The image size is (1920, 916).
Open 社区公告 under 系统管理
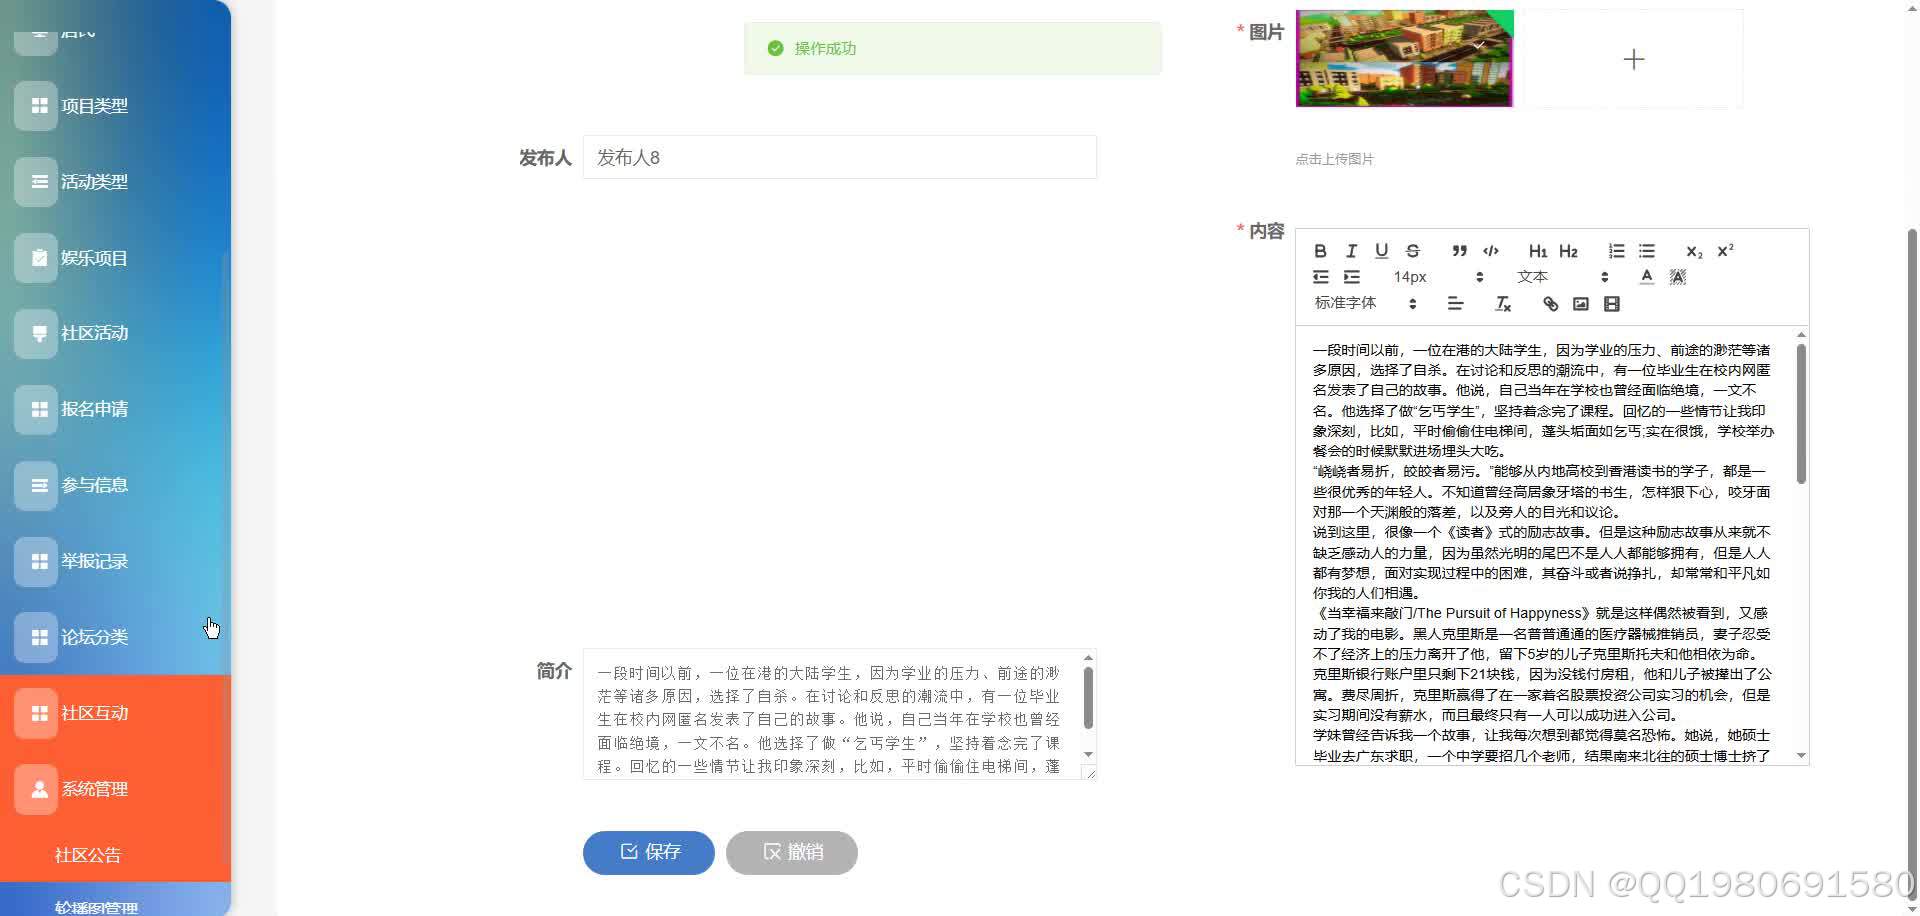coord(87,855)
